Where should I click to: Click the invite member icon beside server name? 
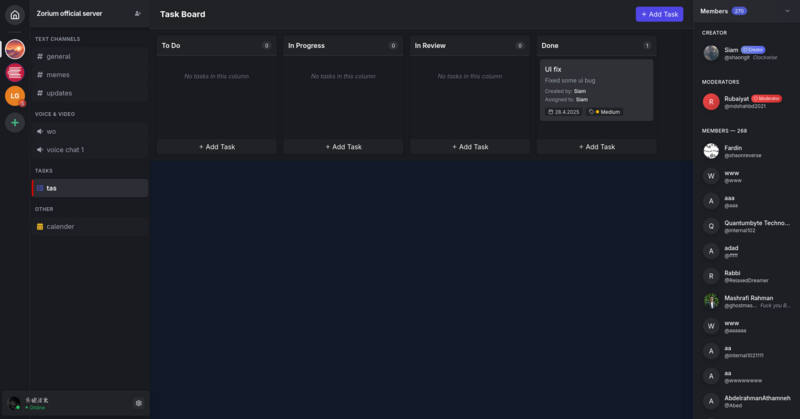coord(137,14)
